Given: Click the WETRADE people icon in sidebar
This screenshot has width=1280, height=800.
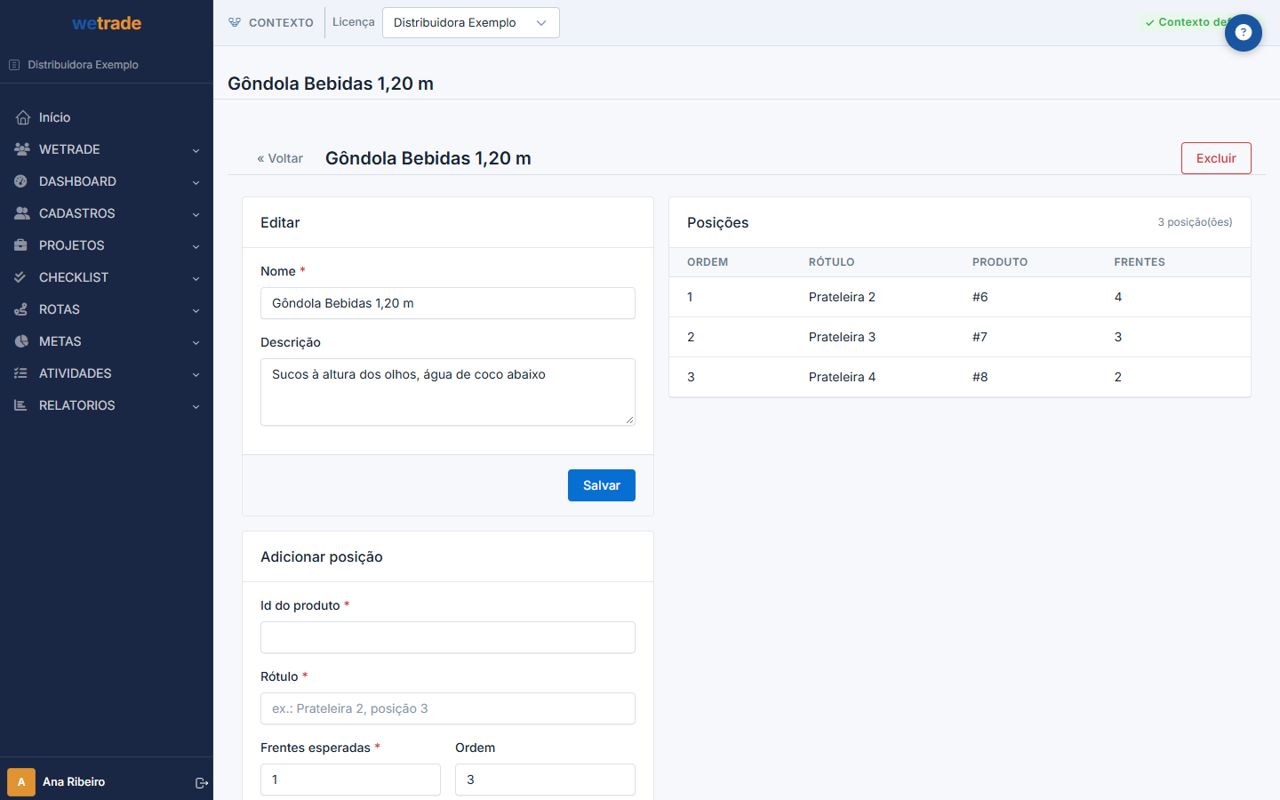Looking at the screenshot, I should click(22, 150).
